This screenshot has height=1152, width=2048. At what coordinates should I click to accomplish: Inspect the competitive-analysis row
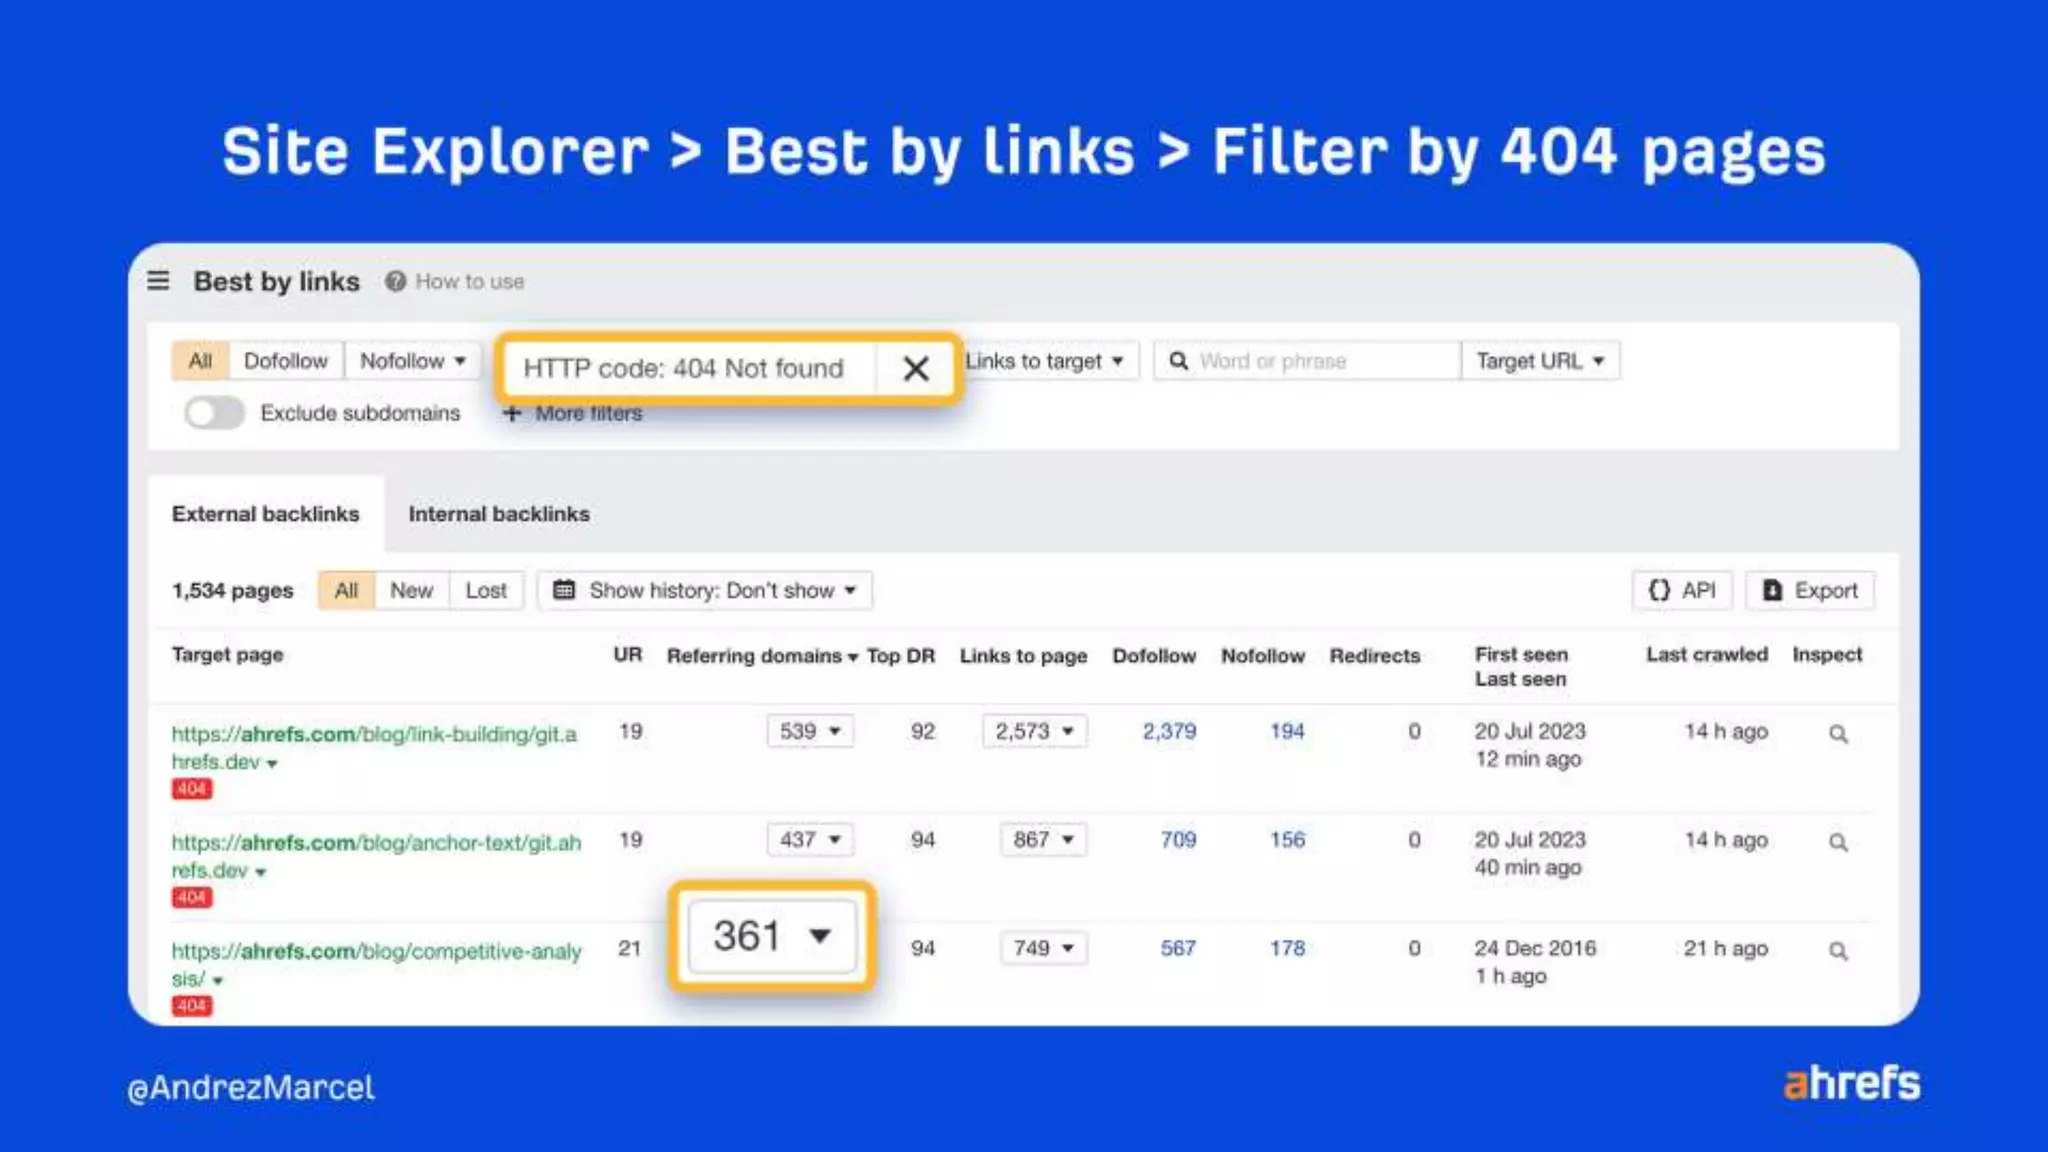[1838, 951]
